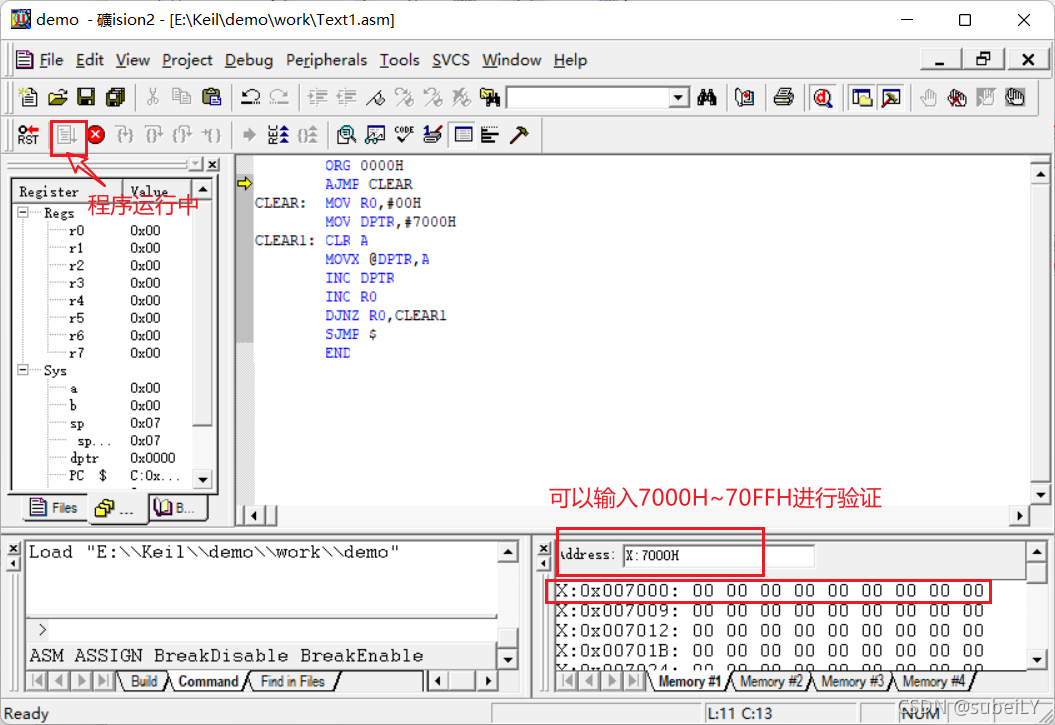Close the register panel with its X button
The height and width of the screenshot is (725, 1055).
(213, 164)
